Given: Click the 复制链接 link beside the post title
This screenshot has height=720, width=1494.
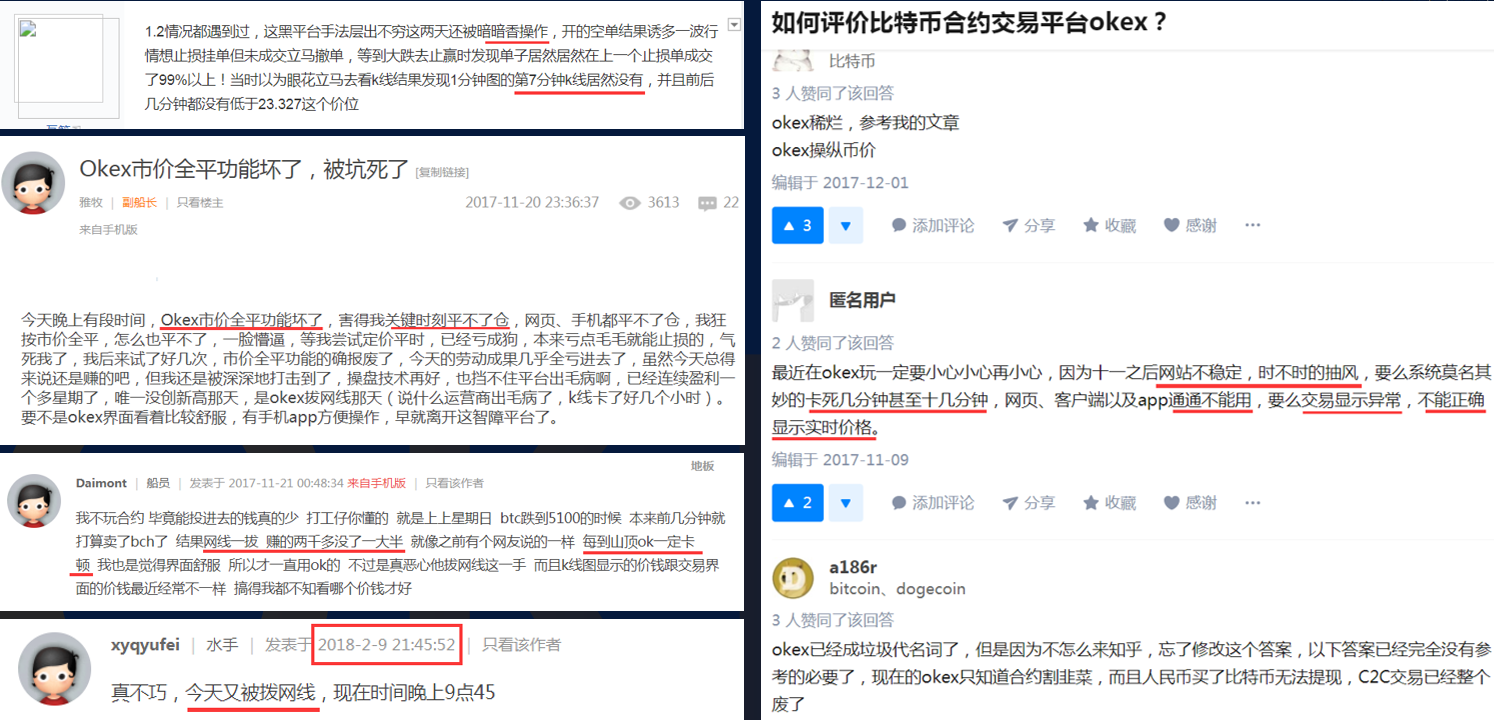Looking at the screenshot, I should coord(442,172).
